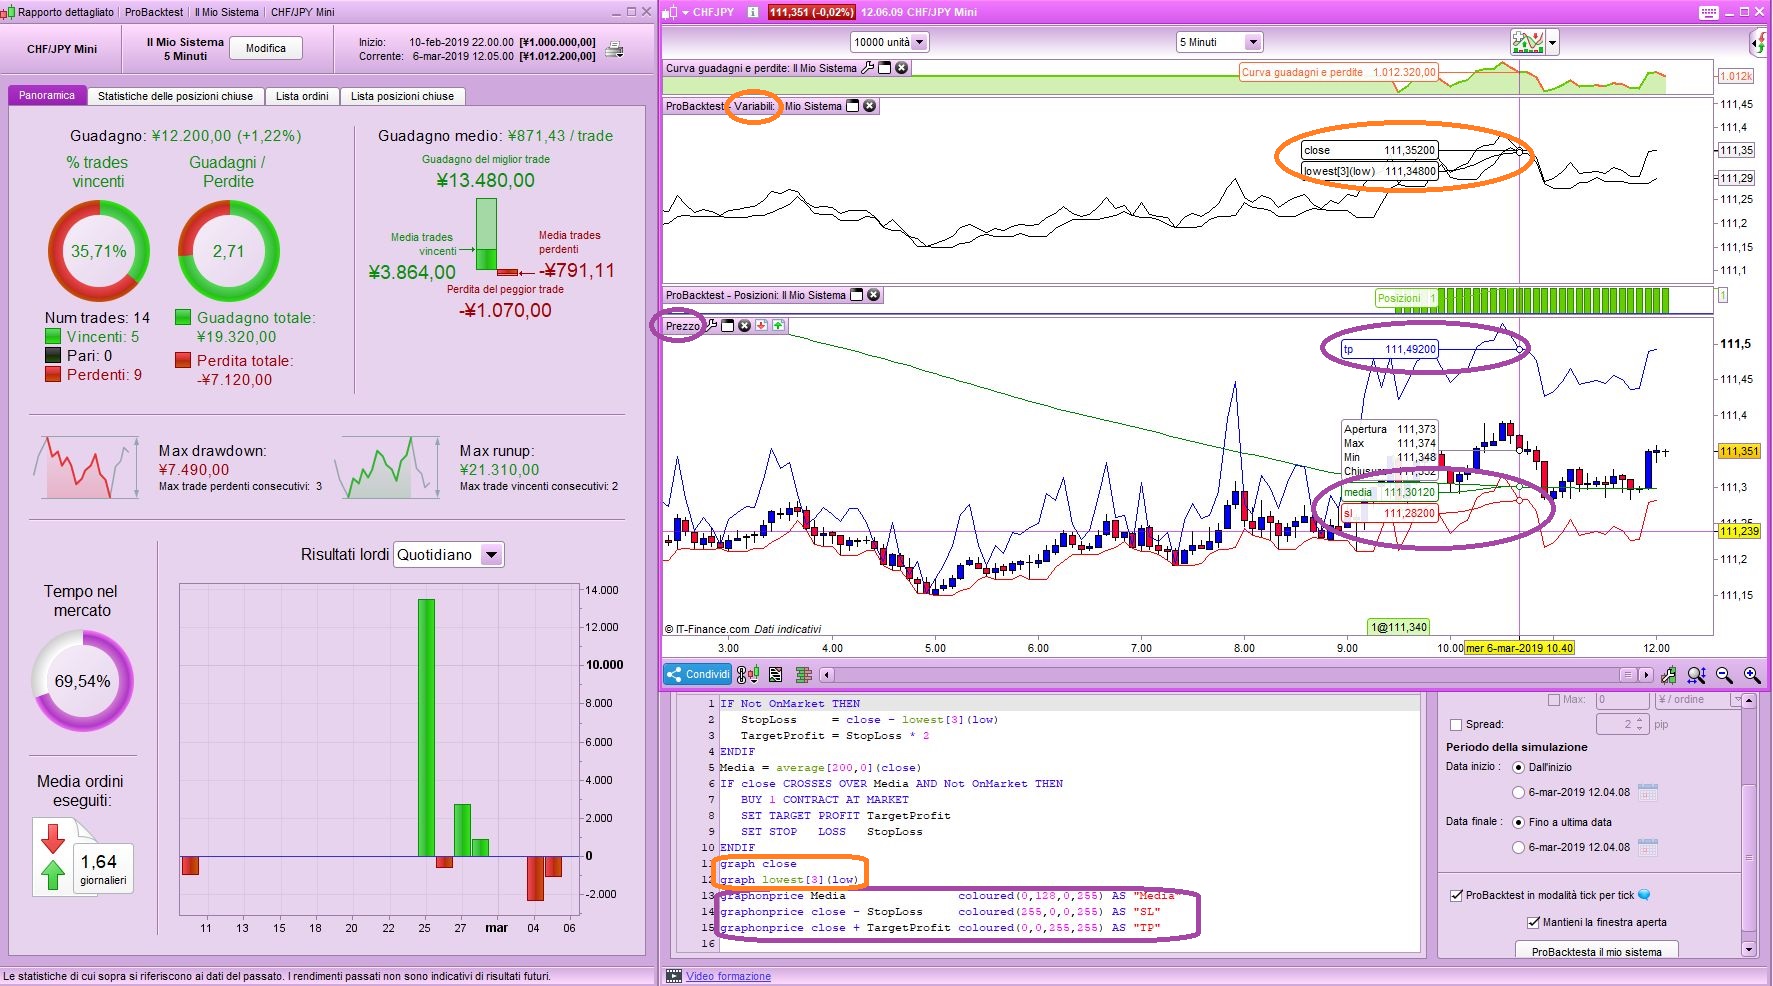Click the 1@111,340 position label on chart
The height and width of the screenshot is (986, 1773).
click(x=1399, y=627)
